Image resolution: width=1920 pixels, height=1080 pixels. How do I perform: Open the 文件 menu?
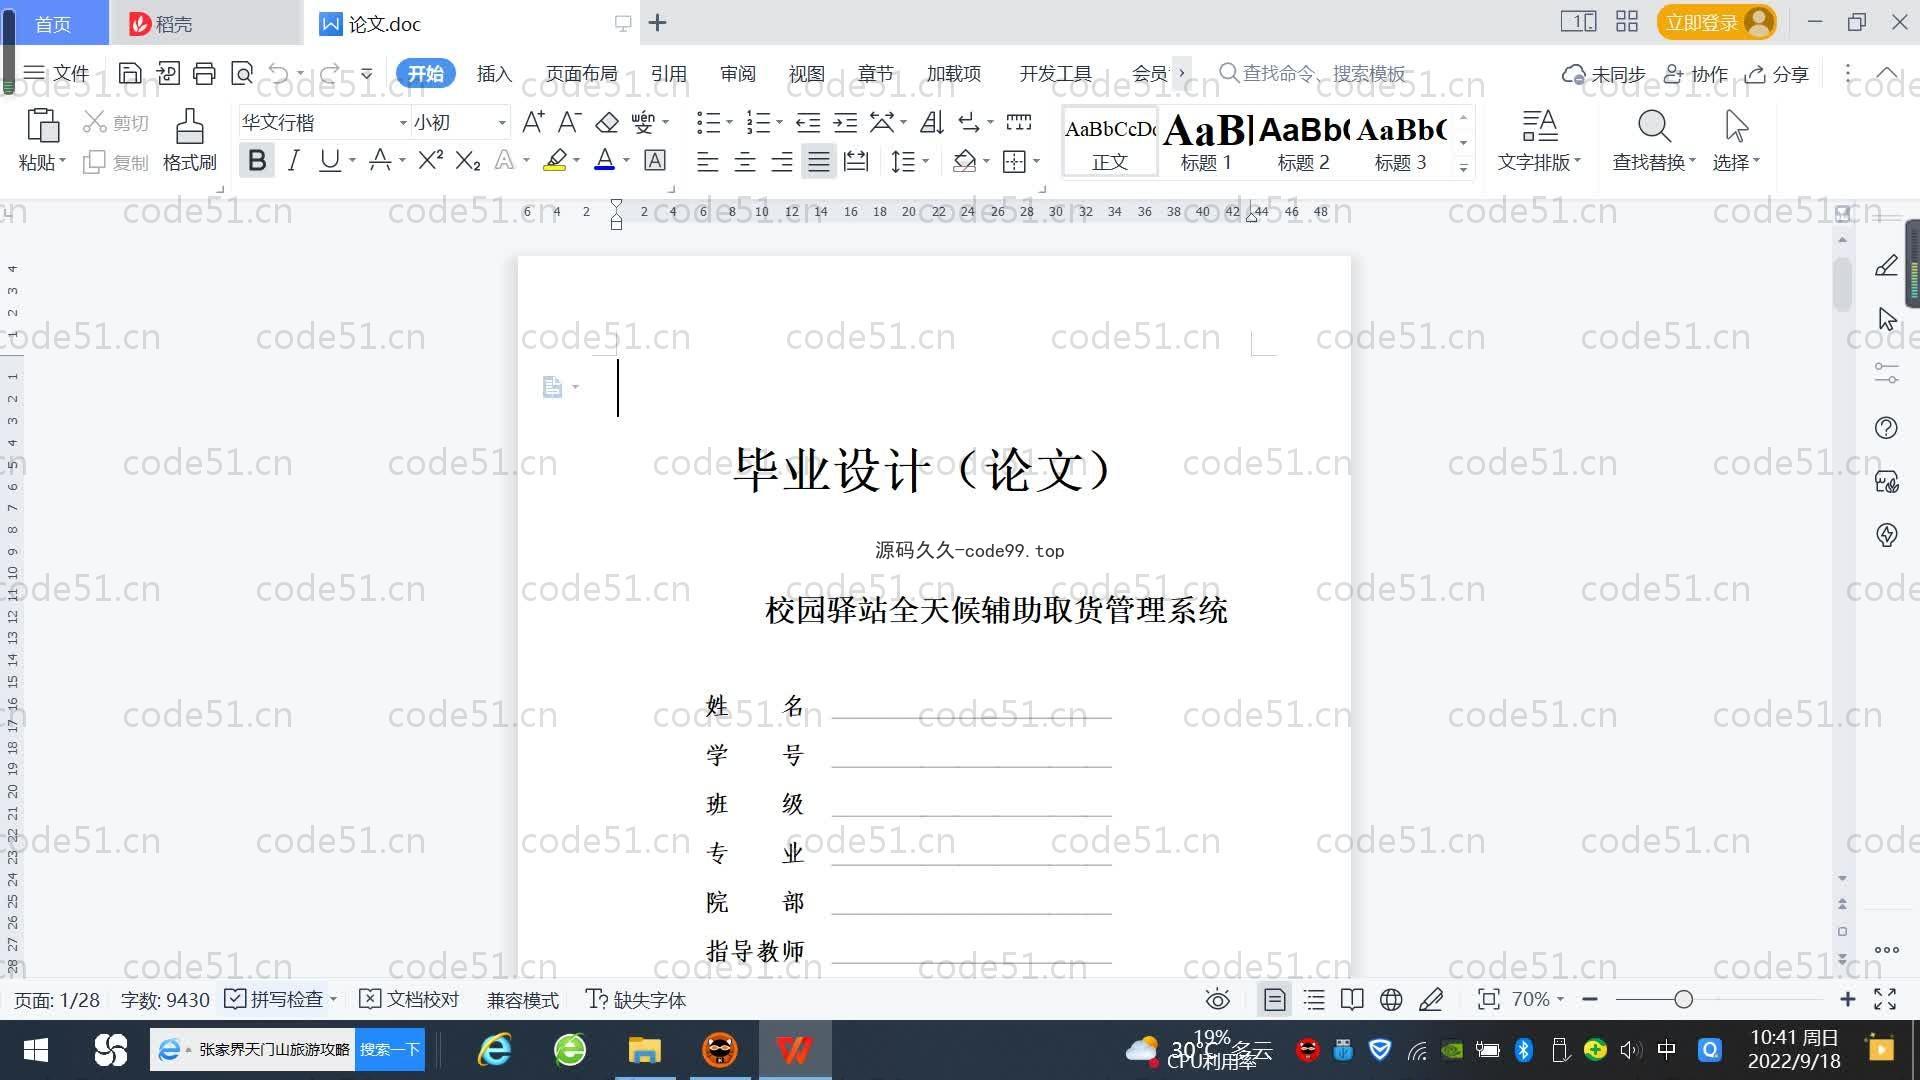pyautogui.click(x=57, y=73)
